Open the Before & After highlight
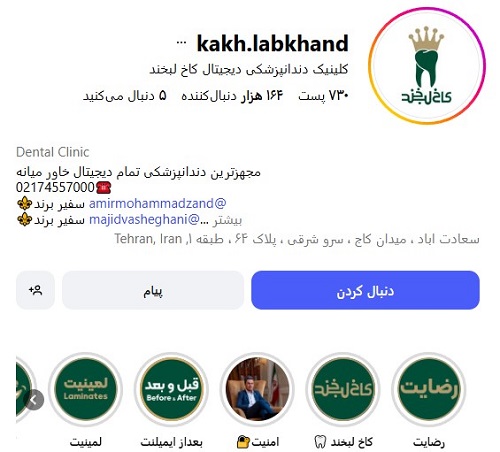This screenshot has height=452, width=500. [x=172, y=389]
